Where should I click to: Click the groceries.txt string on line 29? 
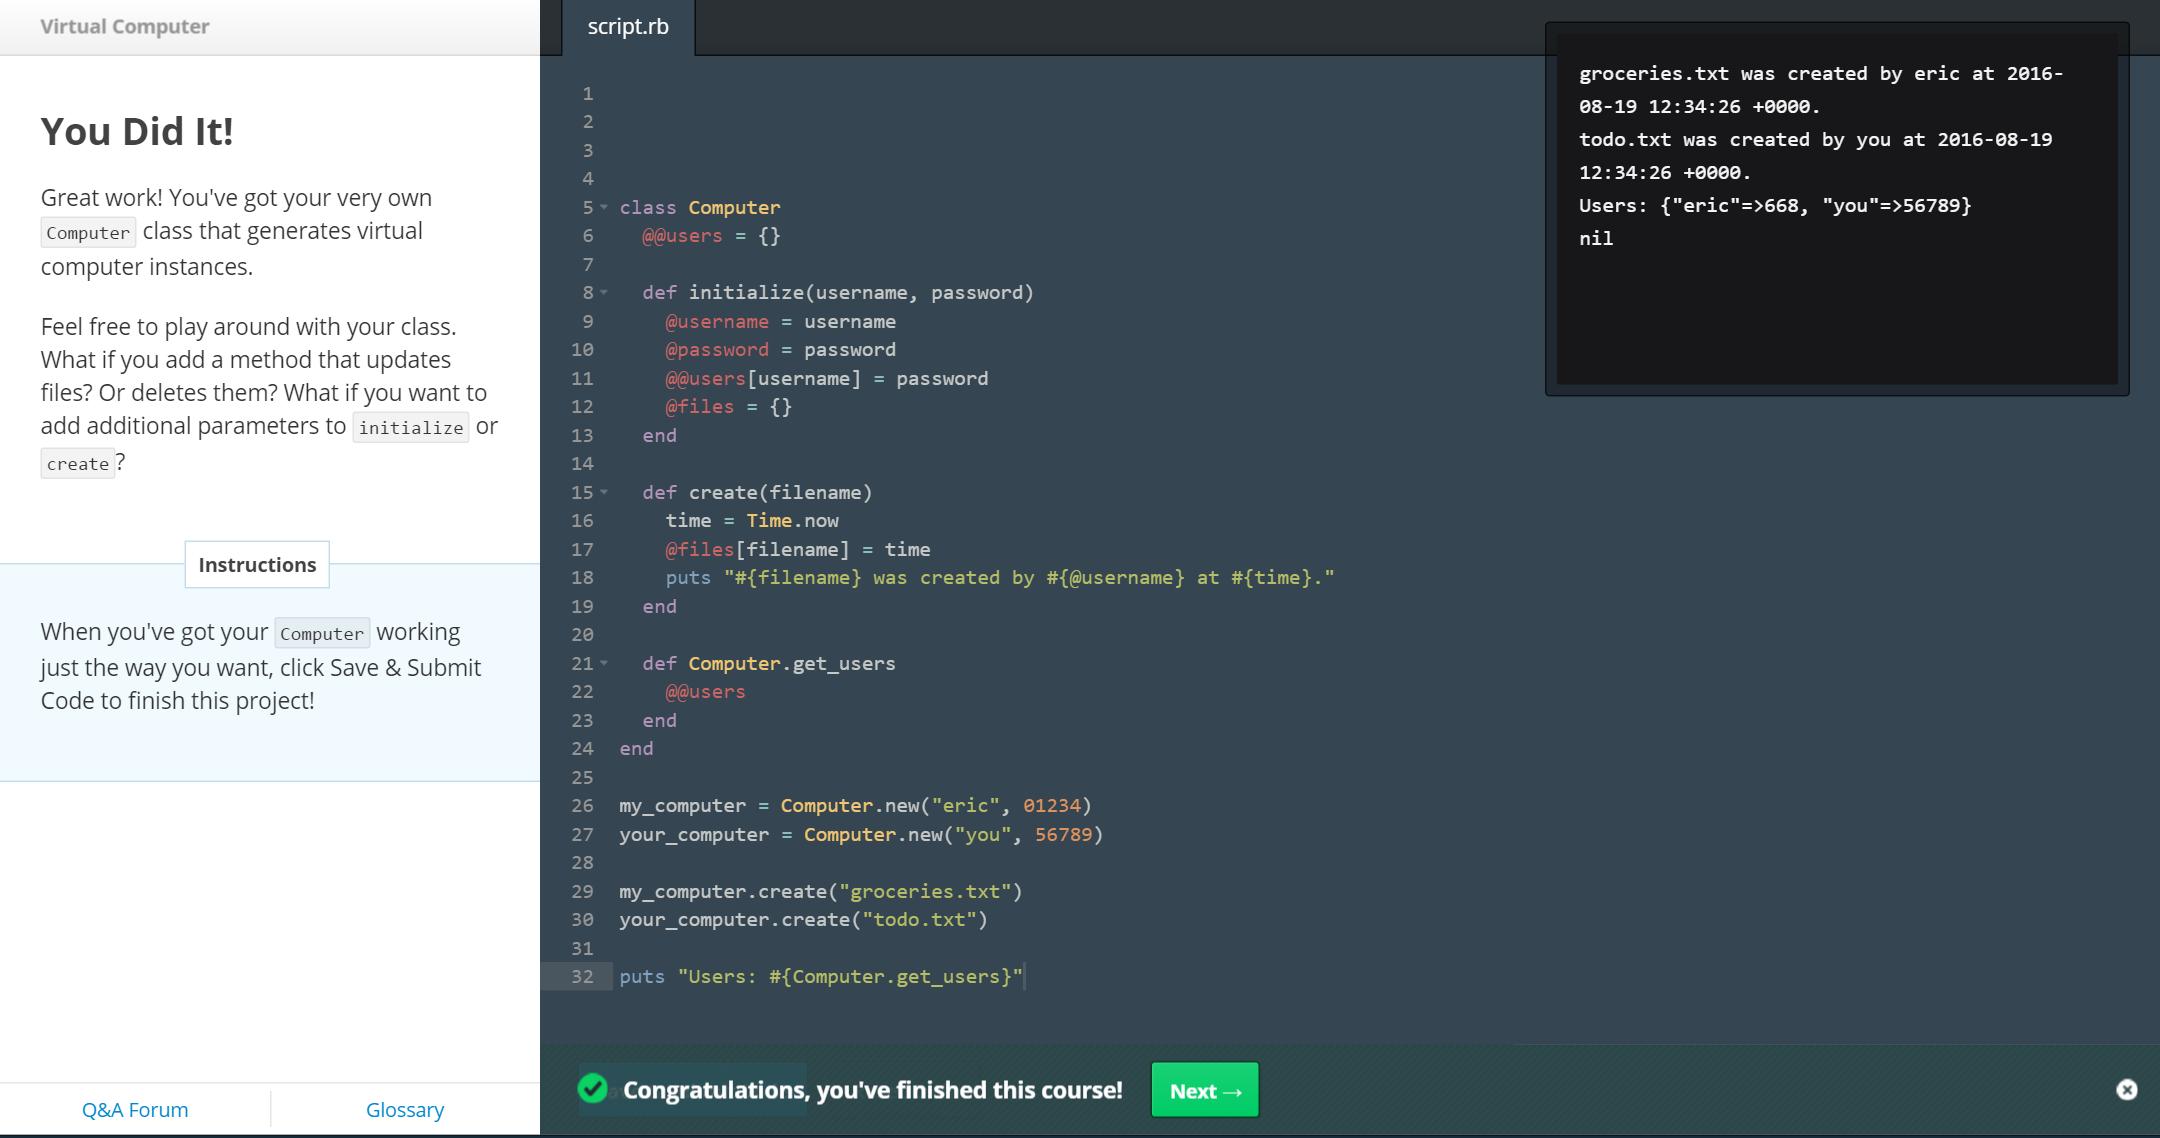pos(925,892)
